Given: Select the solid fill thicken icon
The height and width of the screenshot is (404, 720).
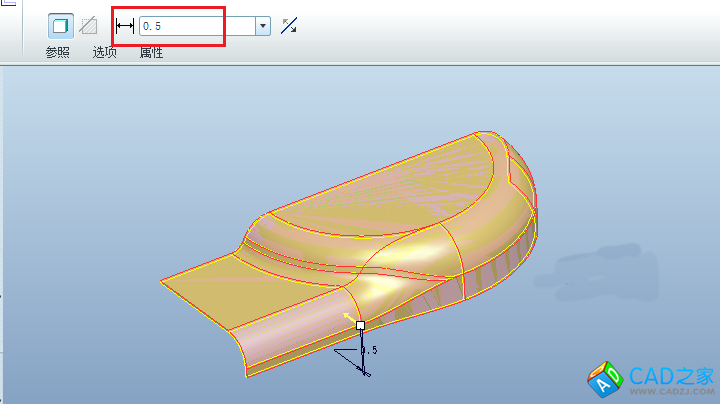Looking at the screenshot, I should (x=60, y=26).
